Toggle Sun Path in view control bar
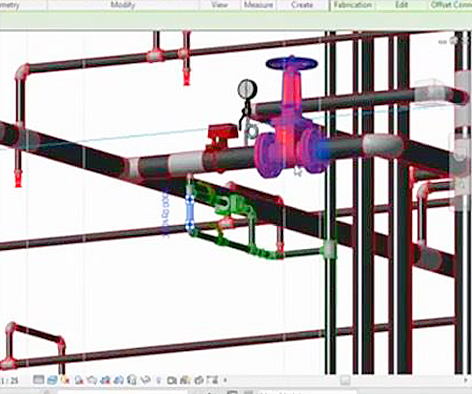Image resolution: width=472 pixels, height=394 pixels. 65,380
